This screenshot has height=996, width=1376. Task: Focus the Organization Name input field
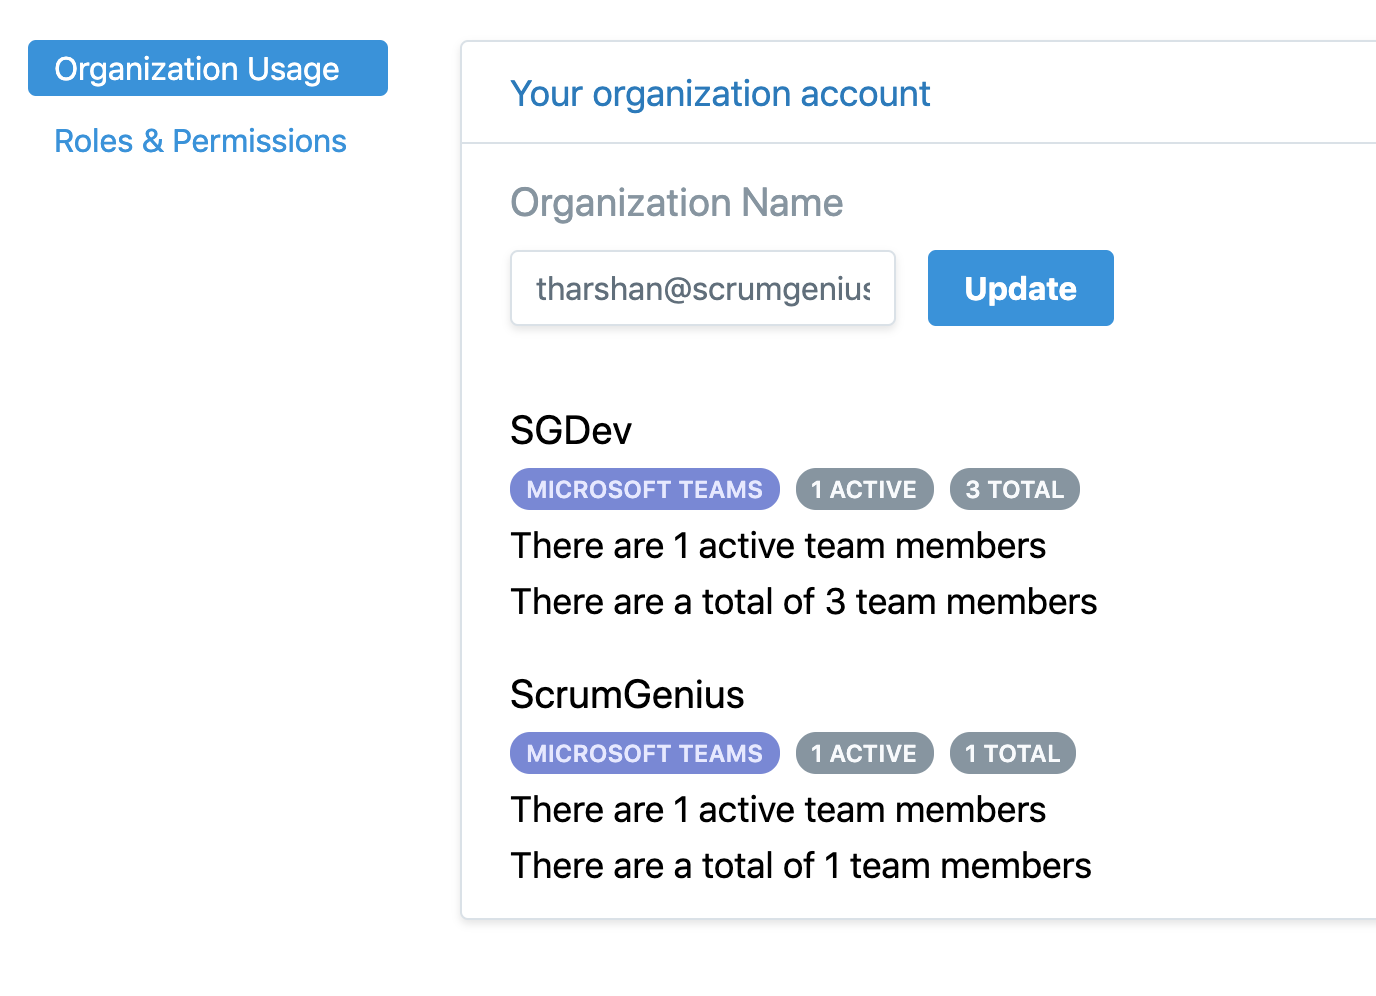coord(703,288)
